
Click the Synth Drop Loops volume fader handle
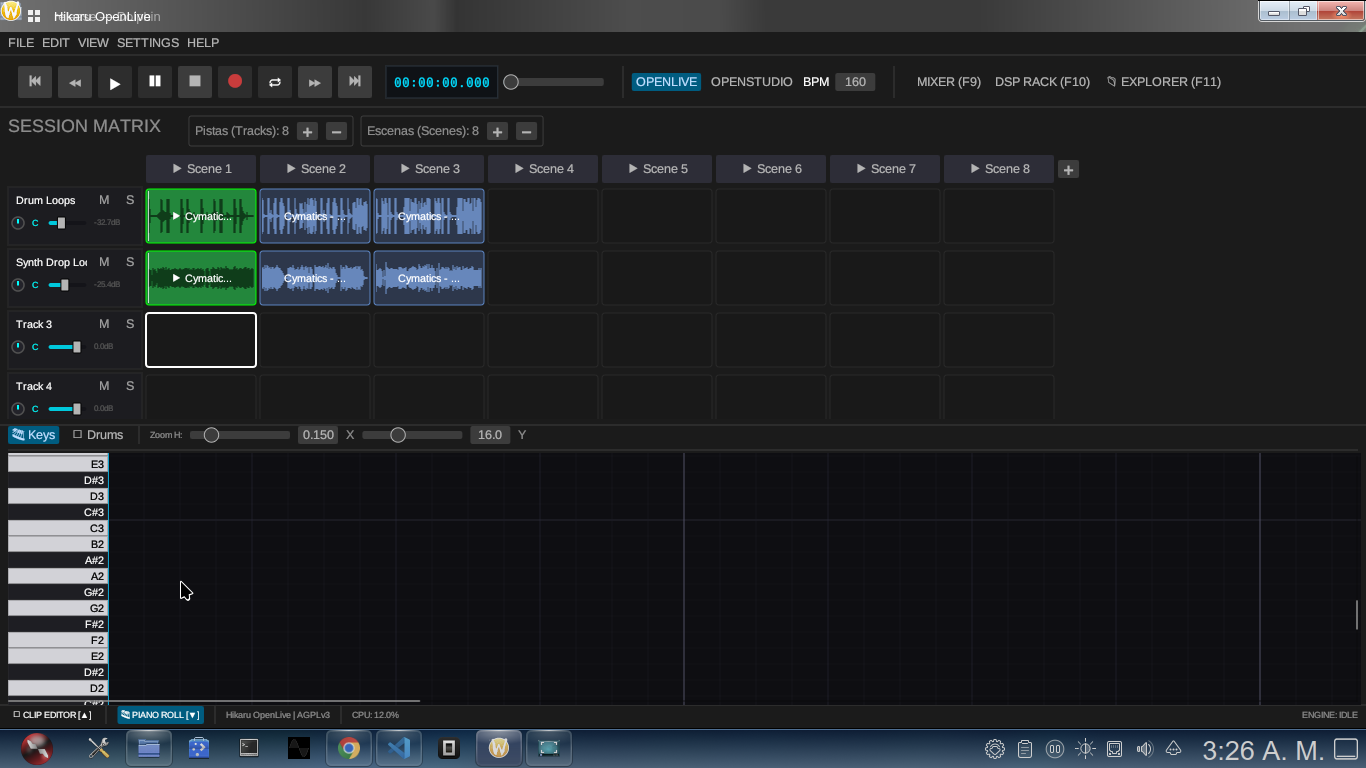(65, 285)
